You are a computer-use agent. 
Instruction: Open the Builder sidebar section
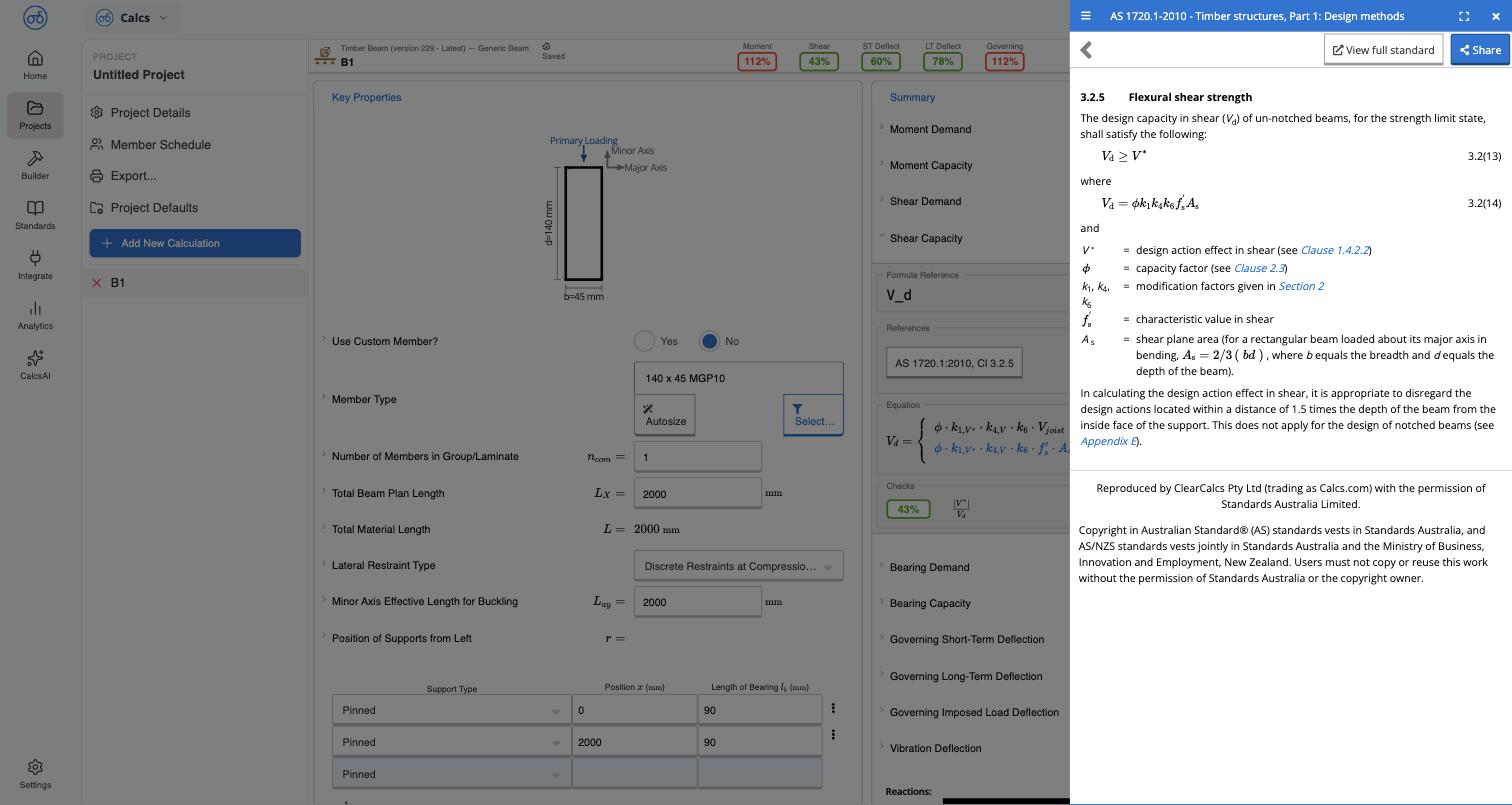coord(35,165)
